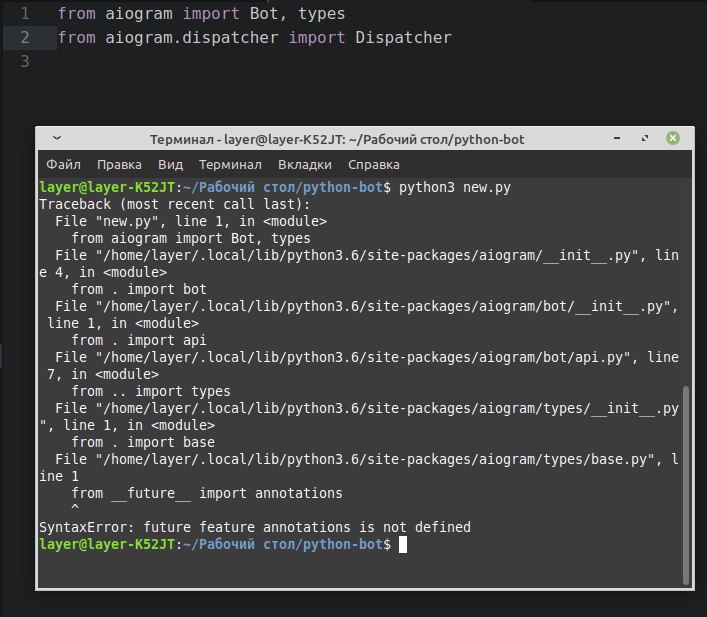Viewport: 707px width, 617px height.
Task: Close the terminal with green X button
Action: coord(673,138)
